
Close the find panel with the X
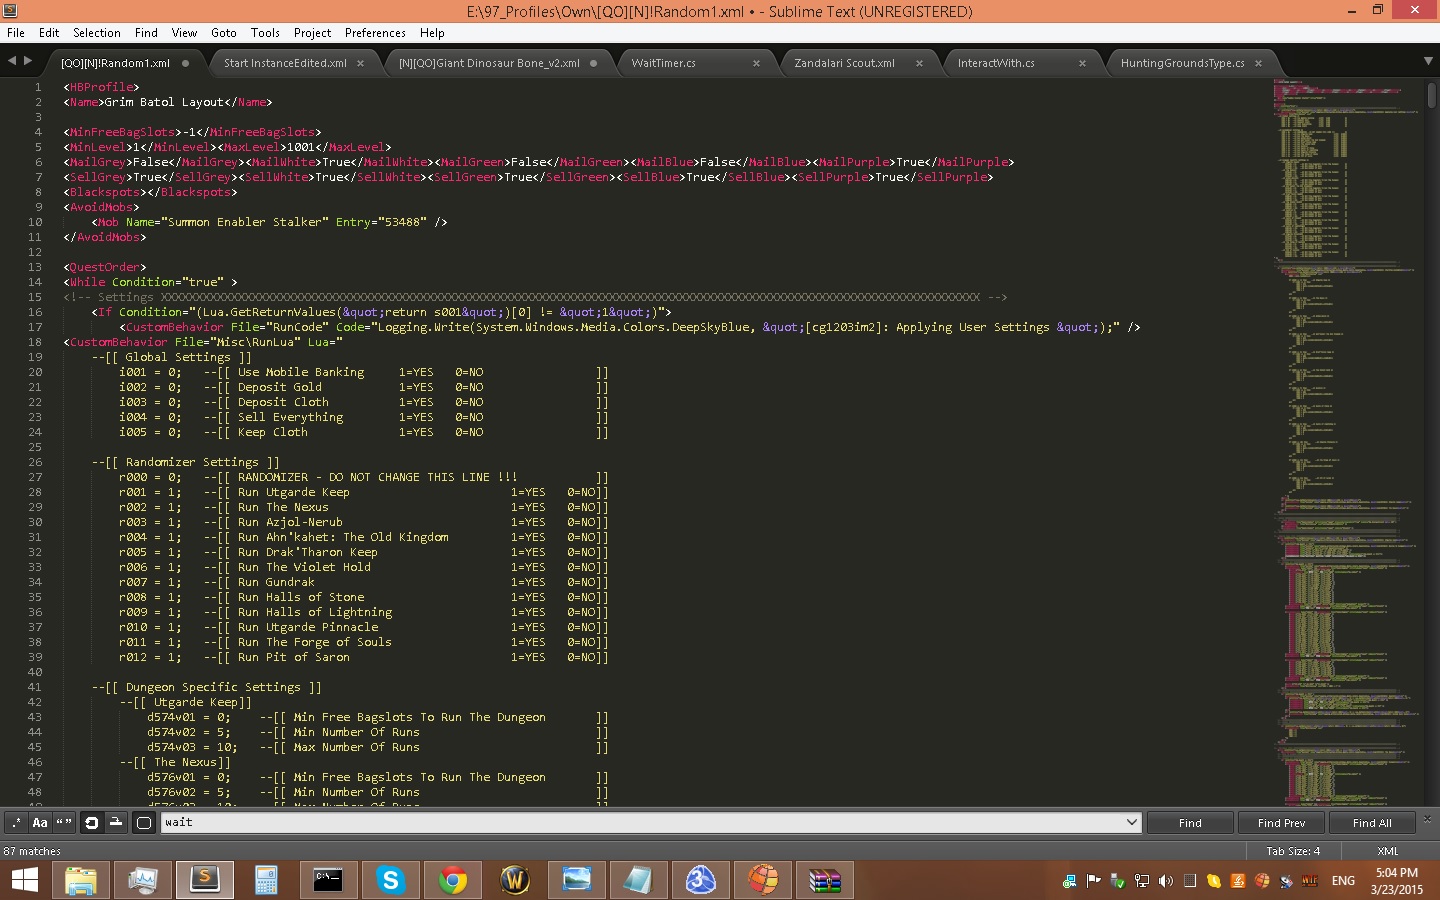(x=1427, y=819)
